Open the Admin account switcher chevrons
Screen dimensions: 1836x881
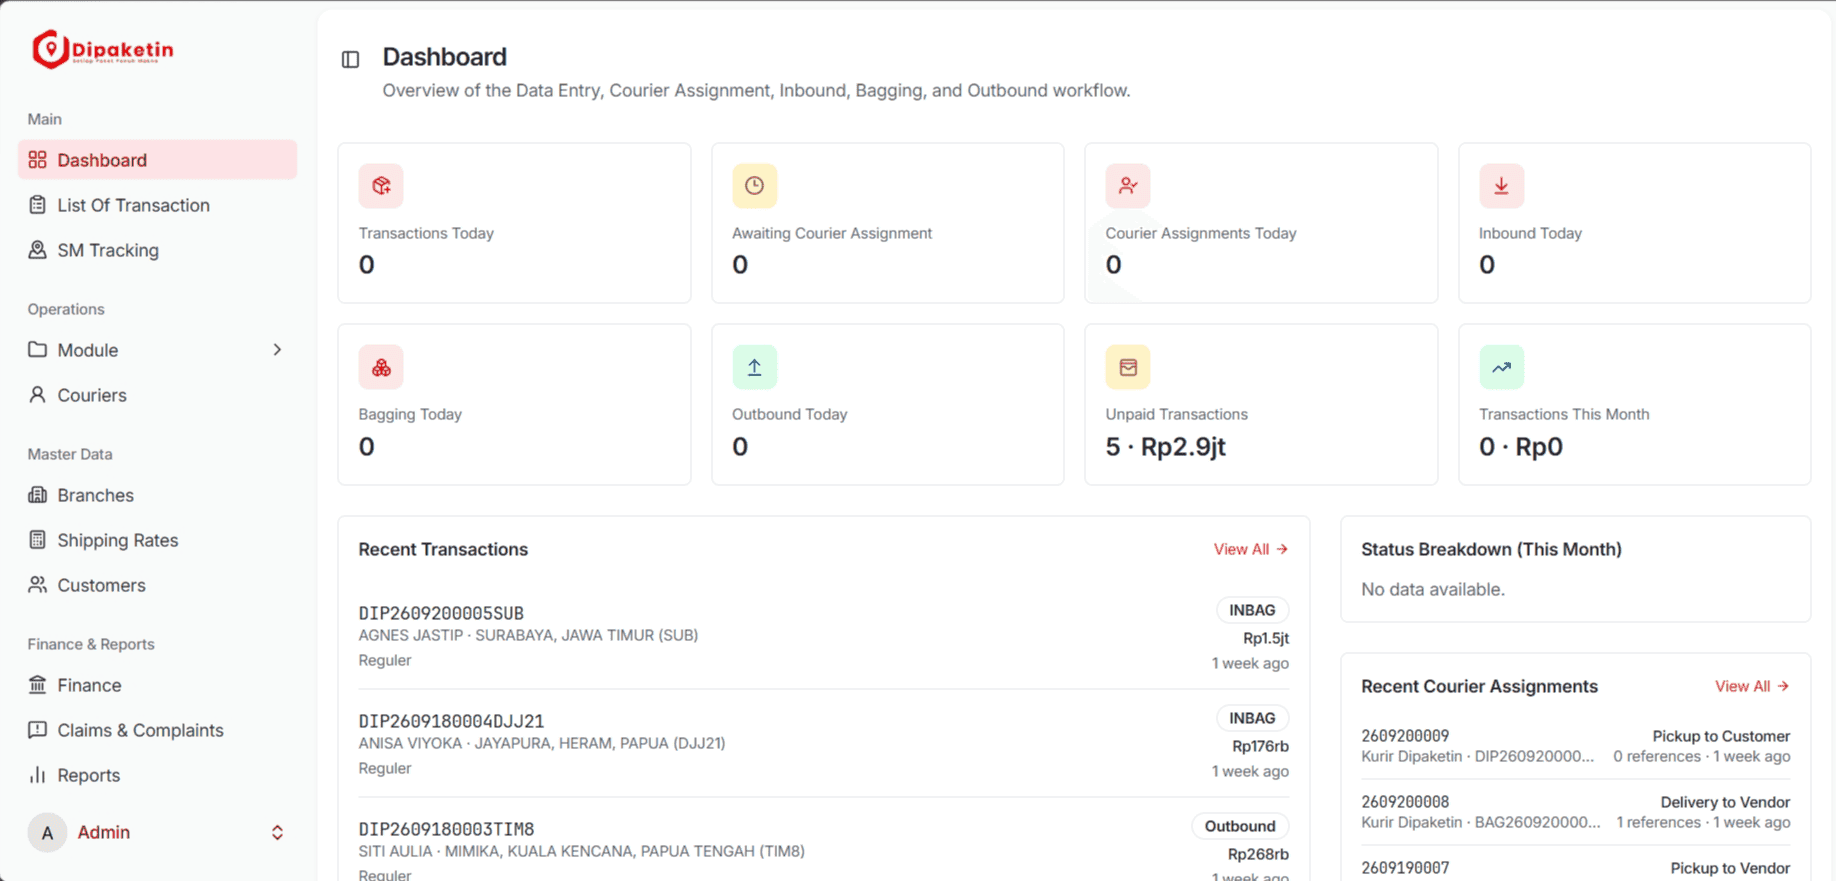277,832
